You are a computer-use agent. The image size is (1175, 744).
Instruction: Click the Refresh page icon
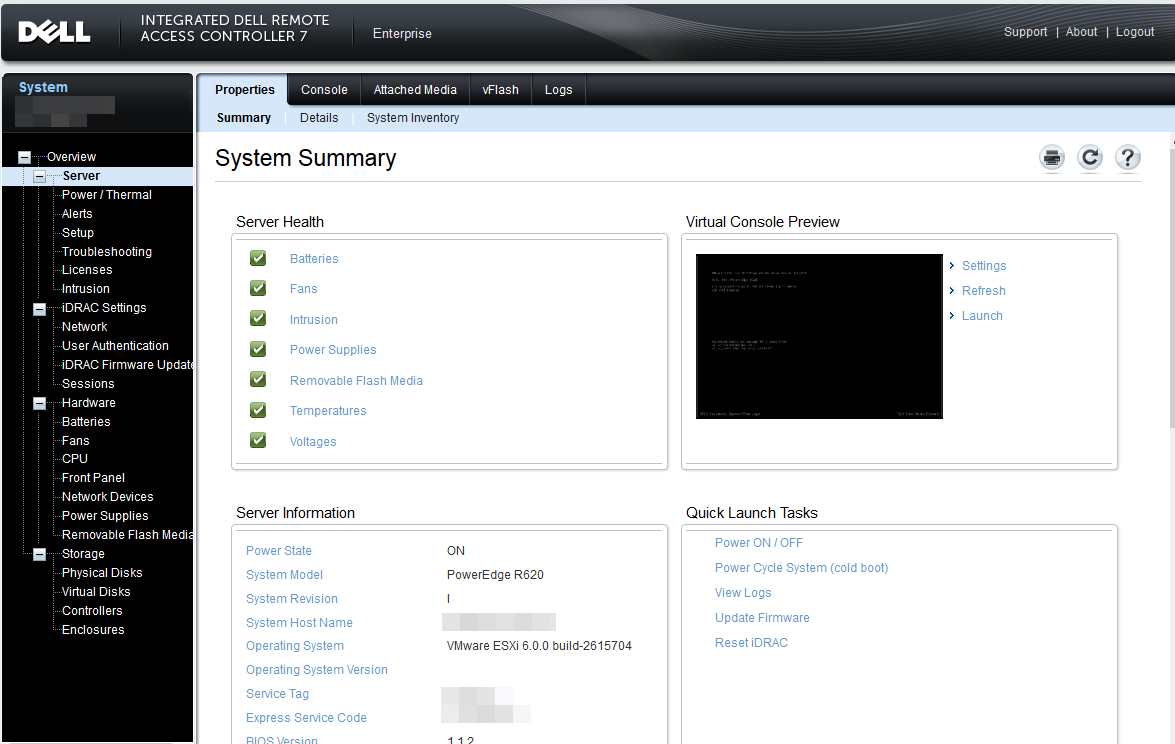pyautogui.click(x=1090, y=157)
